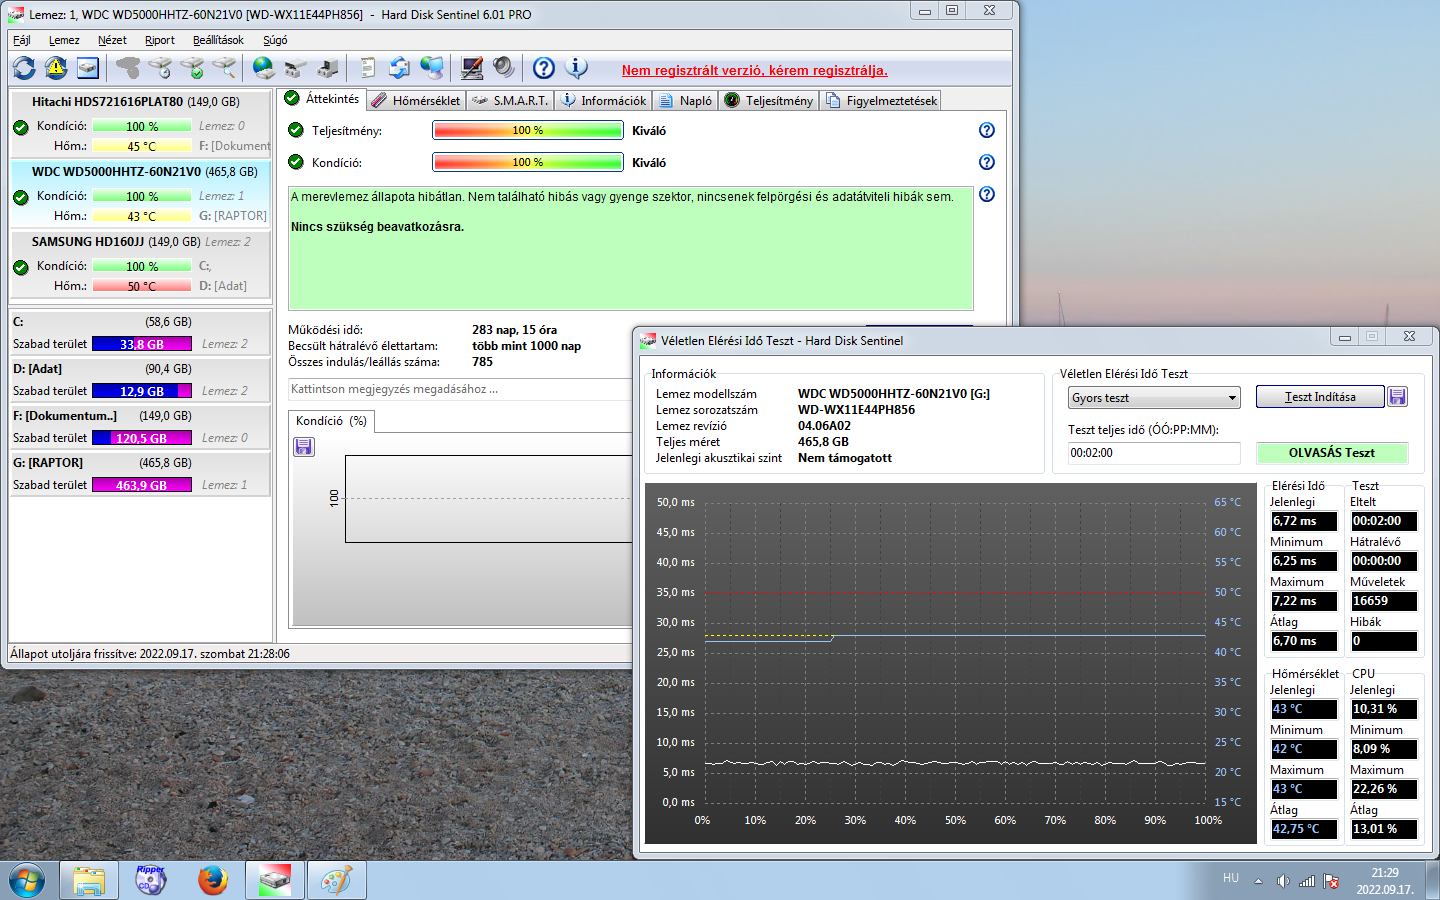Open the Súgó menu
Screen dimensions: 1440x900
[x=275, y=40]
